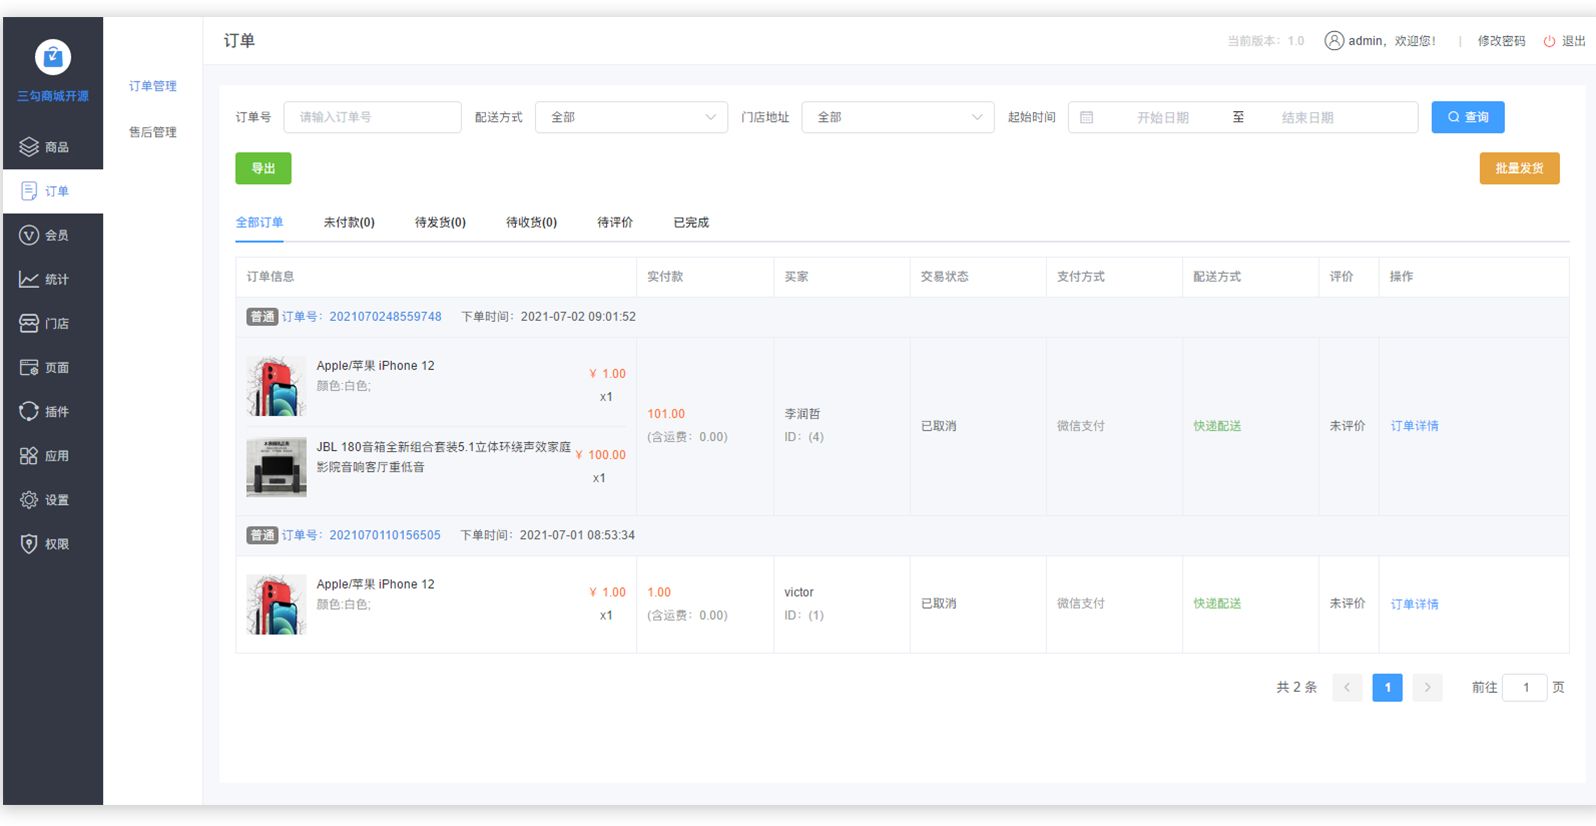Click the 结束日期 end date field
Screen dimensions: 1596x826
[1307, 117]
